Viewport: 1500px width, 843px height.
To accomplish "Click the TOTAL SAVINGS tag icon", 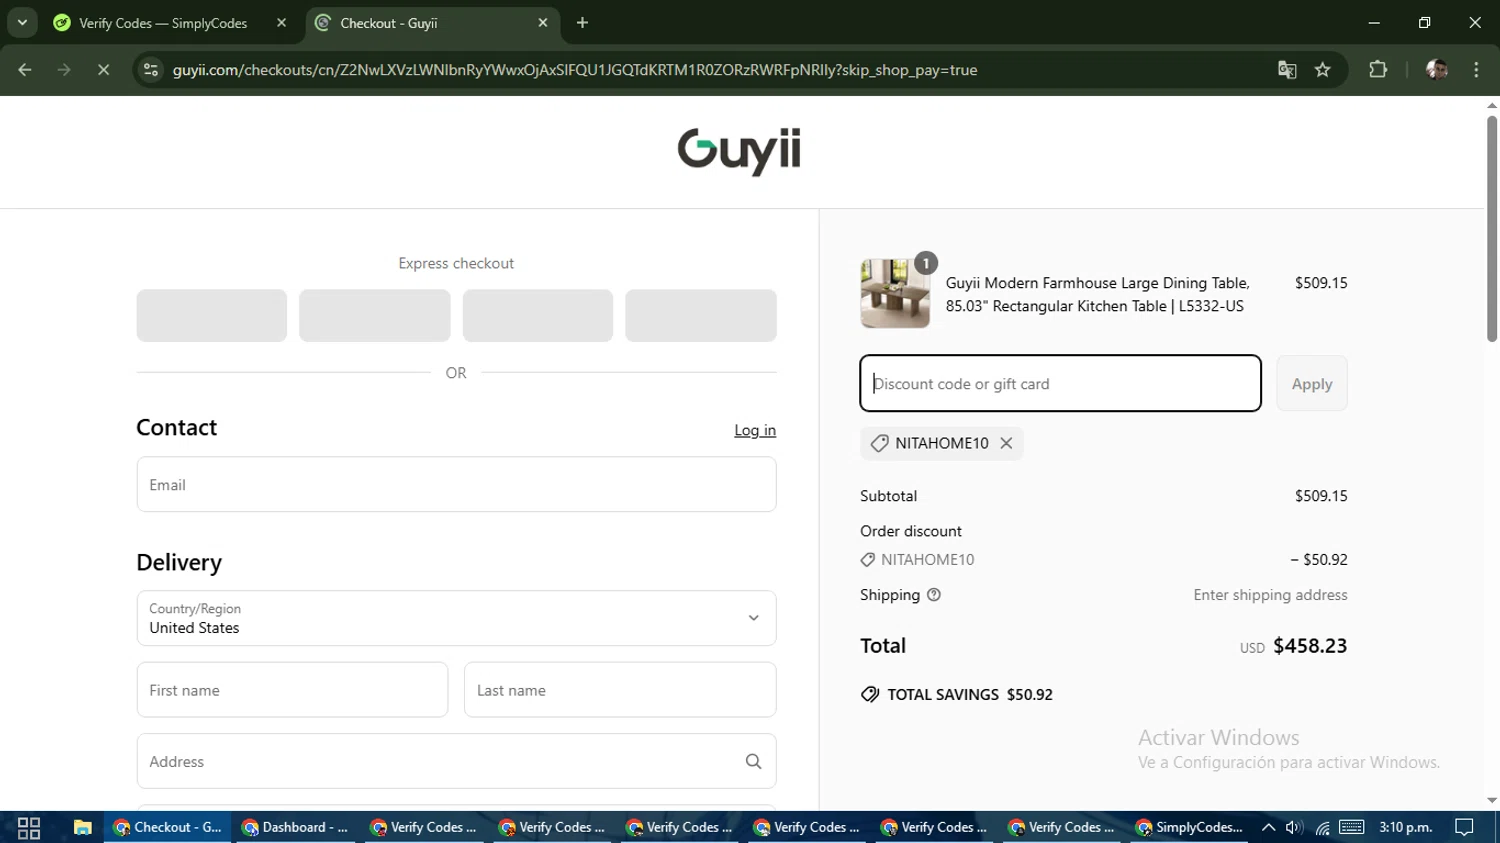I will tap(870, 695).
